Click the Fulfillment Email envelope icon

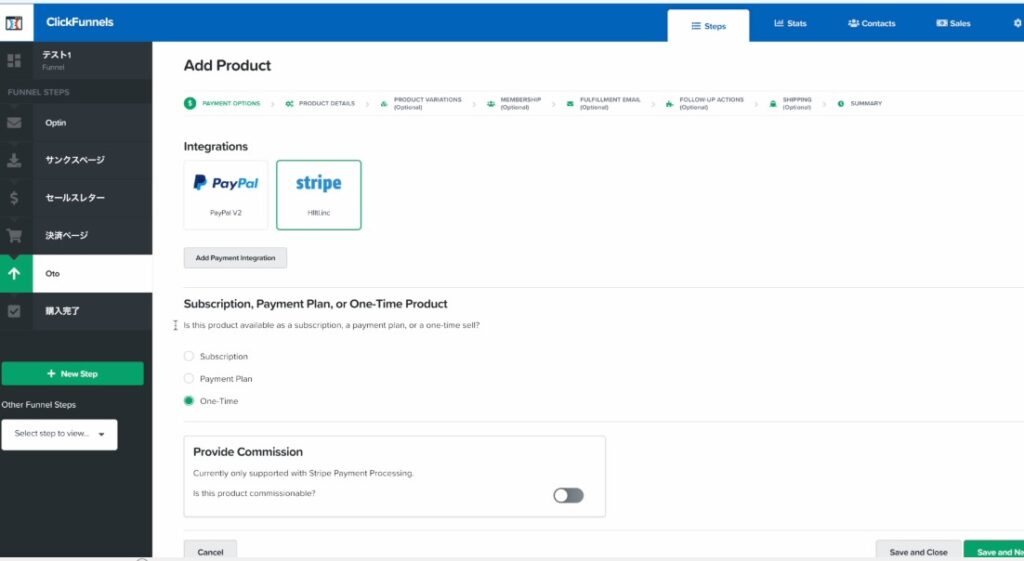[x=569, y=103]
